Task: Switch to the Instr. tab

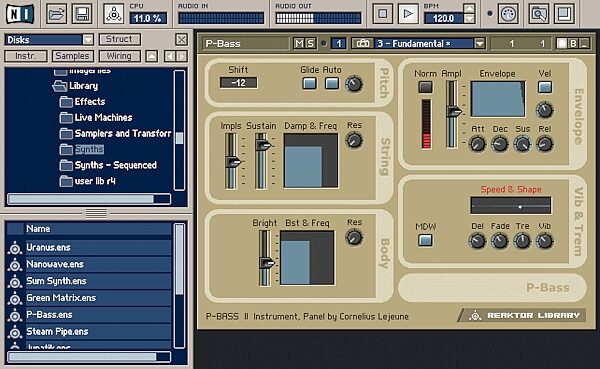Action: coord(26,56)
